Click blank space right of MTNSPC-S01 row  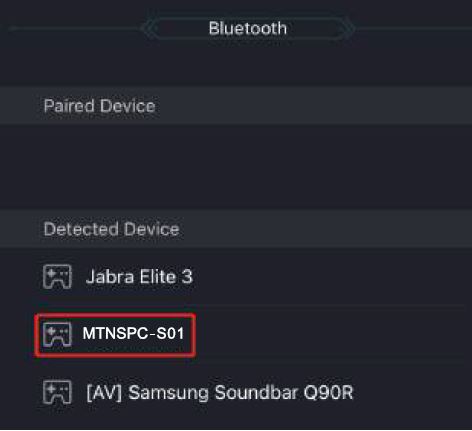332,334
